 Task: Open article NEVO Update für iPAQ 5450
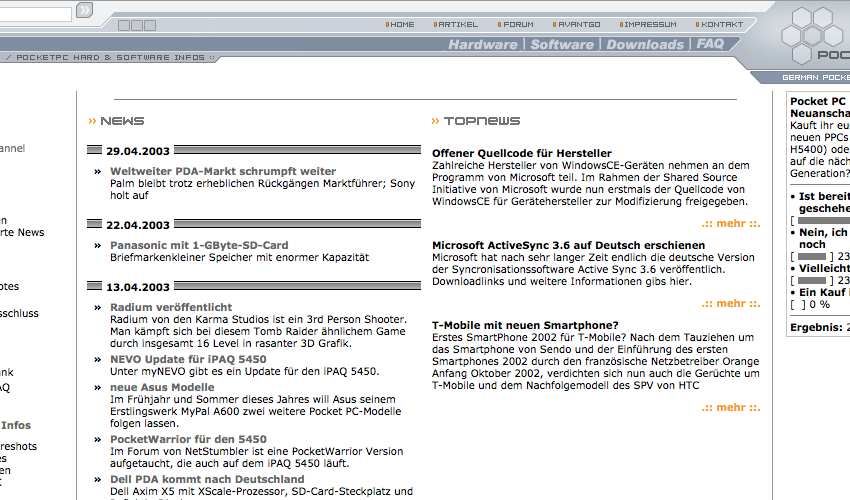coord(188,360)
